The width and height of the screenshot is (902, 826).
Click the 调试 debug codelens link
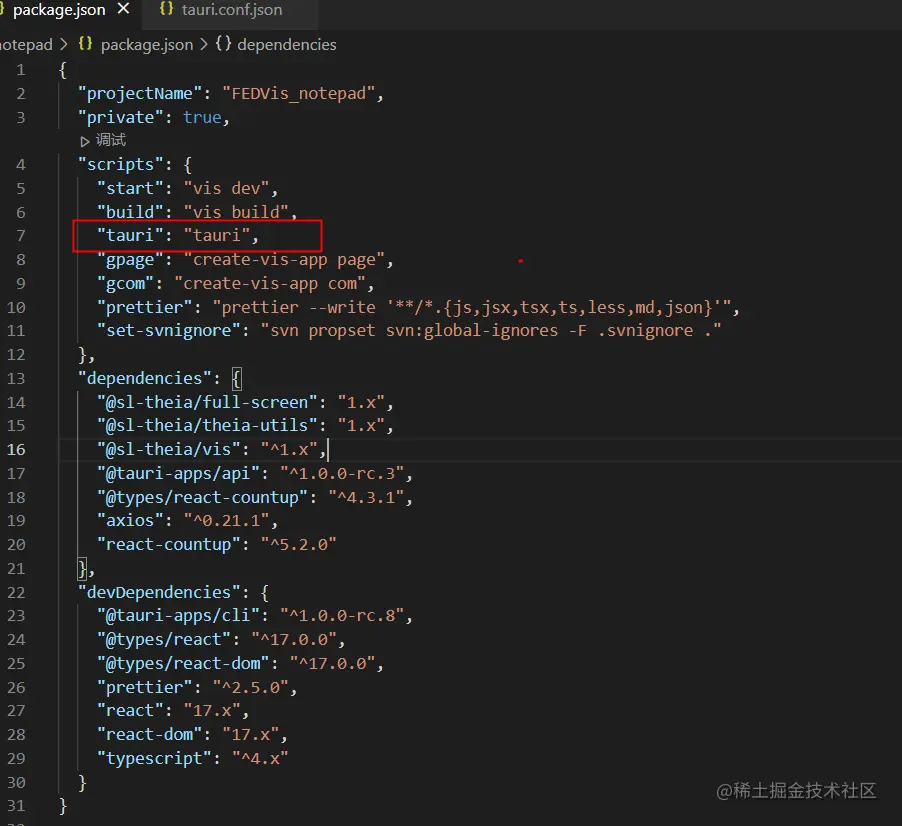pos(110,140)
